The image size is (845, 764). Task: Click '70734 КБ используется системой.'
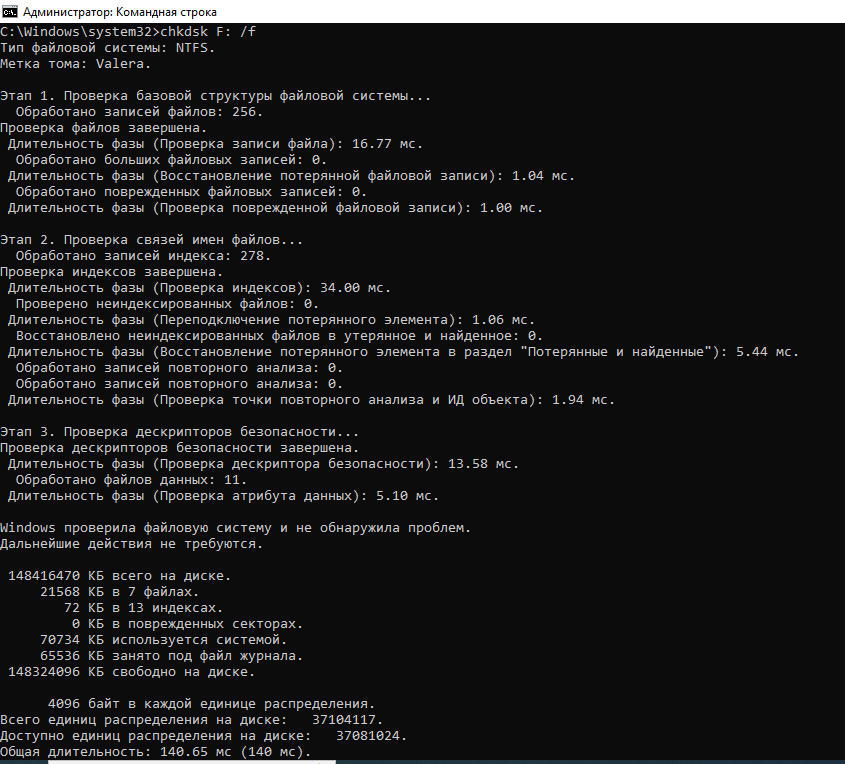click(x=163, y=640)
